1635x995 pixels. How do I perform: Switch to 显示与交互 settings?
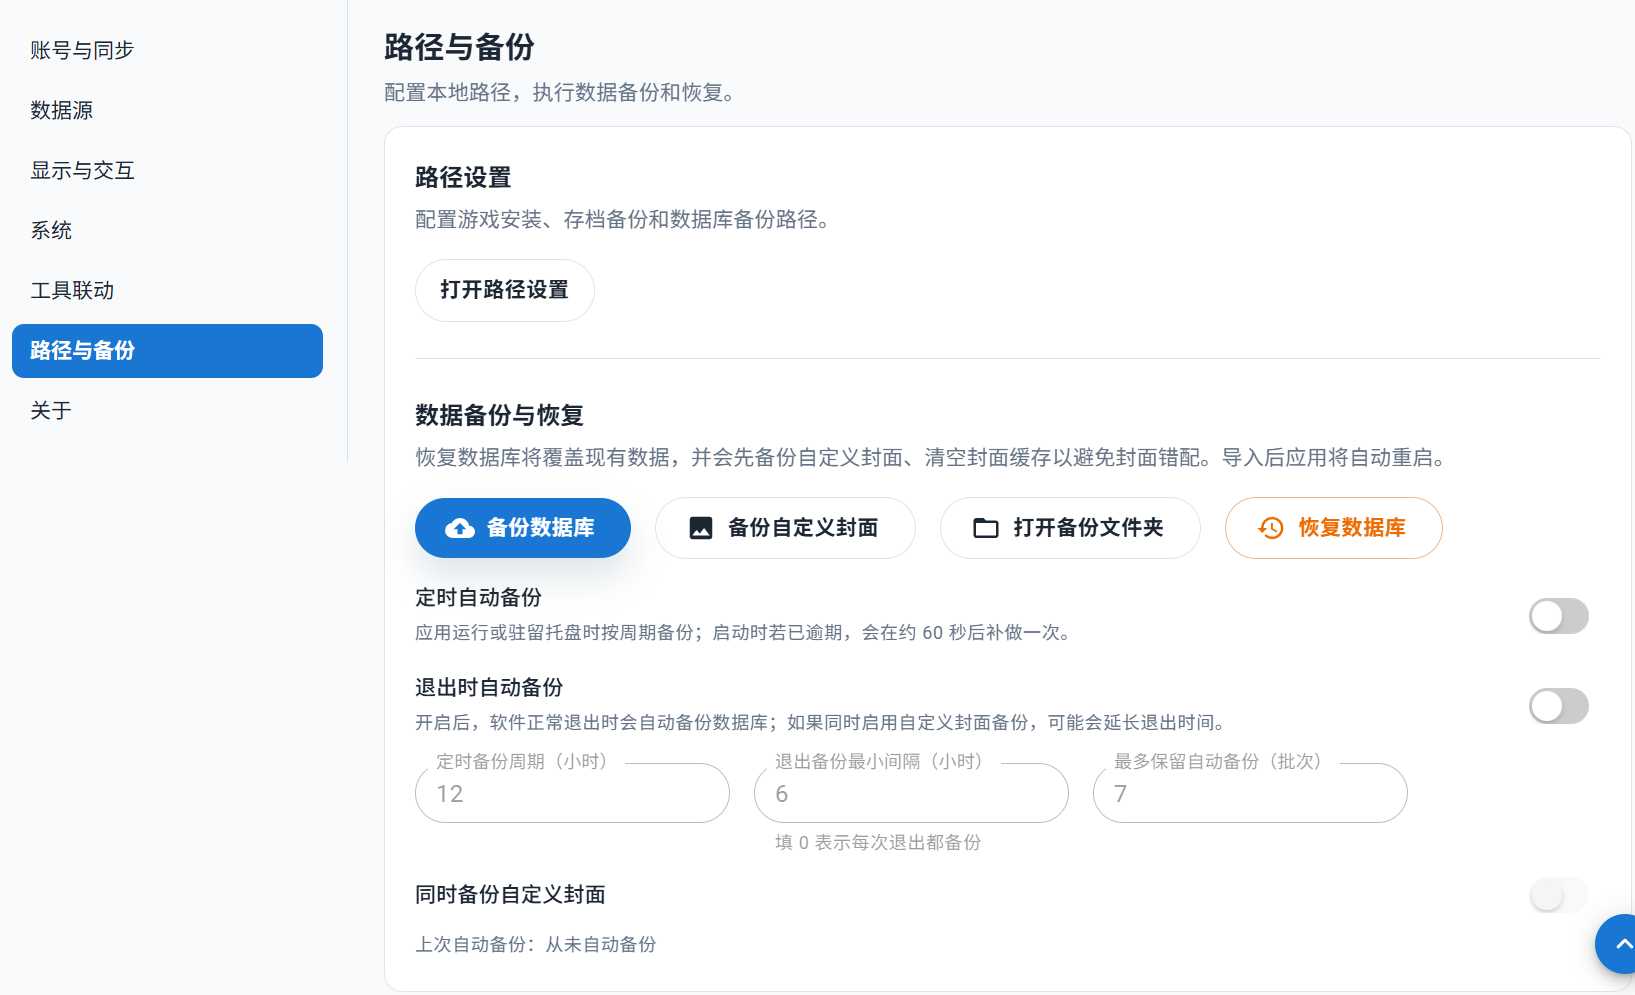[x=167, y=170]
